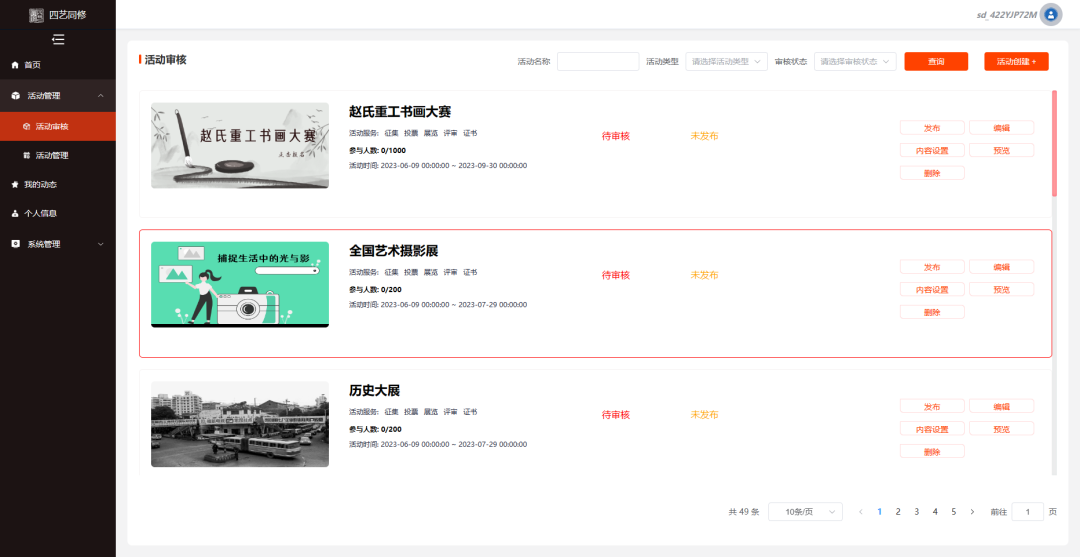Open the 活动类型 dropdown
1080x557 pixels.
point(727,61)
